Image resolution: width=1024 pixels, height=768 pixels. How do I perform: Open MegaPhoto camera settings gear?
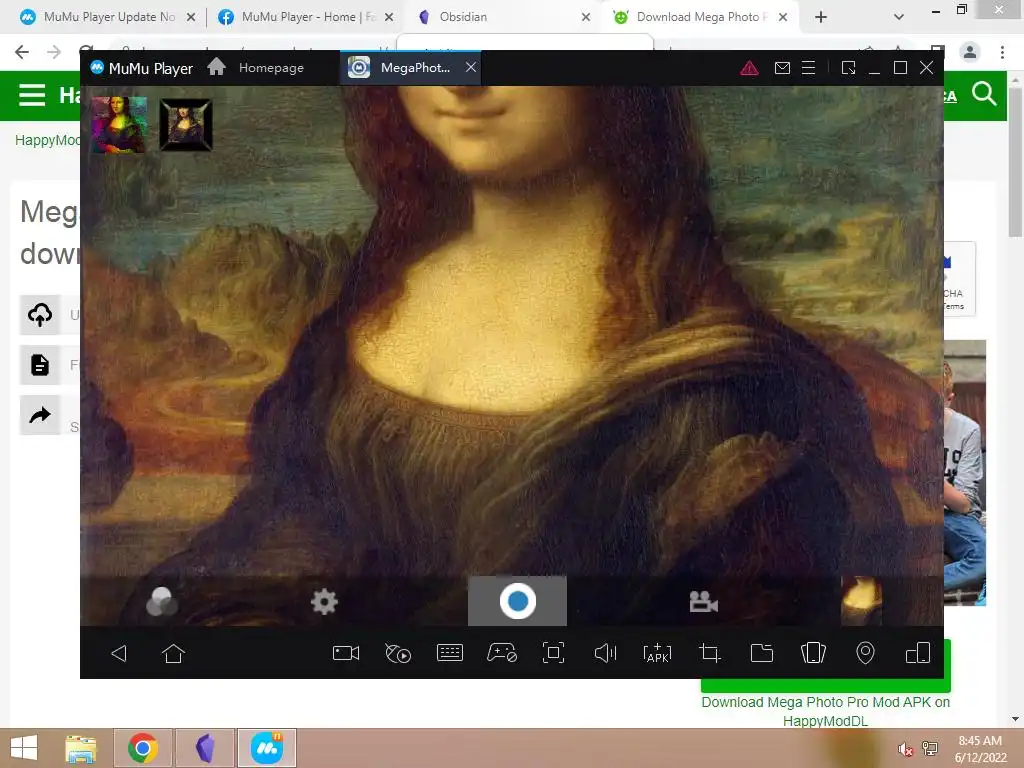[x=324, y=601]
